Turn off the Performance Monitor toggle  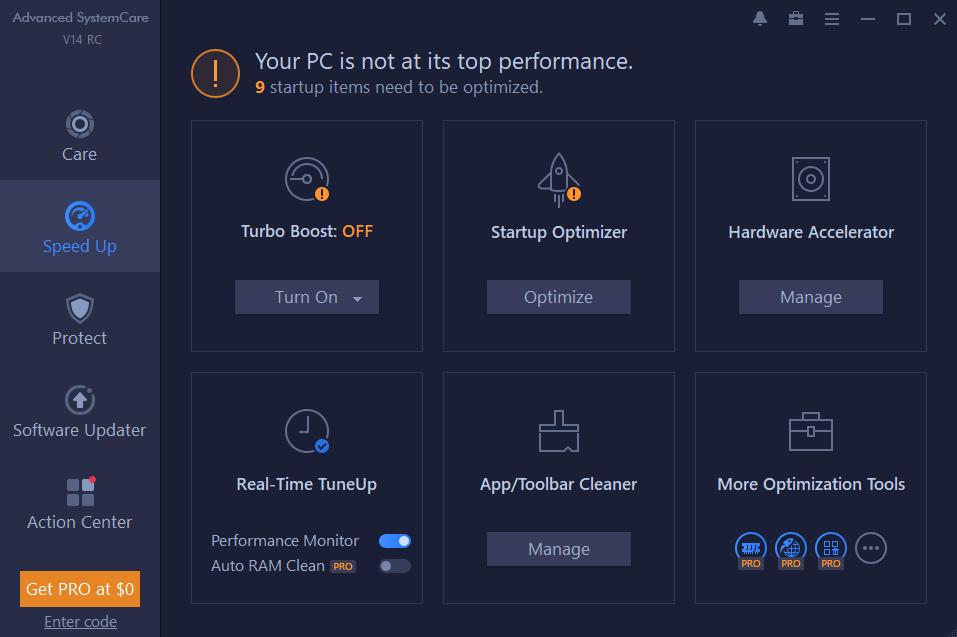(395, 541)
